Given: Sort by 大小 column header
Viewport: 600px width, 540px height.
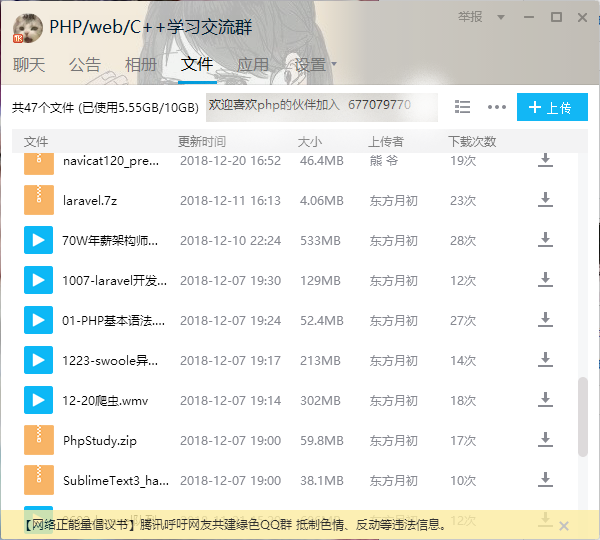Looking at the screenshot, I should (x=310, y=142).
